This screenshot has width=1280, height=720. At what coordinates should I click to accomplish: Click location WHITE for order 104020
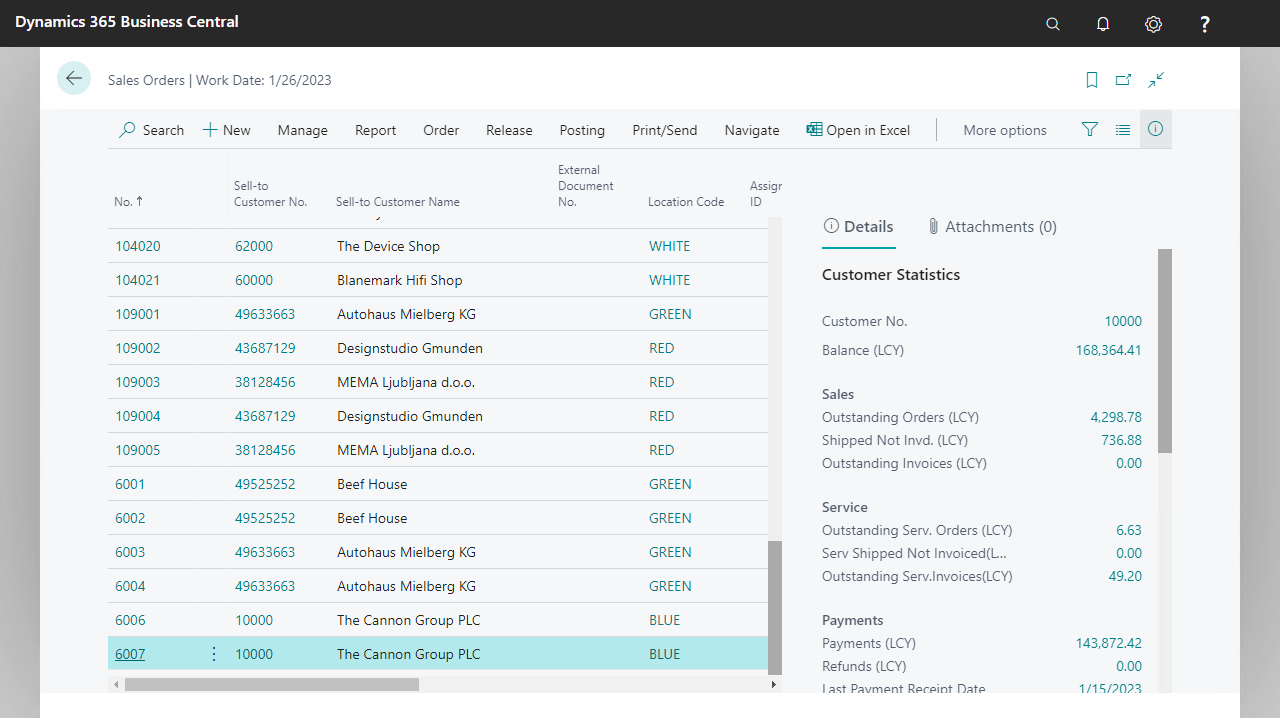pyautogui.click(x=670, y=246)
